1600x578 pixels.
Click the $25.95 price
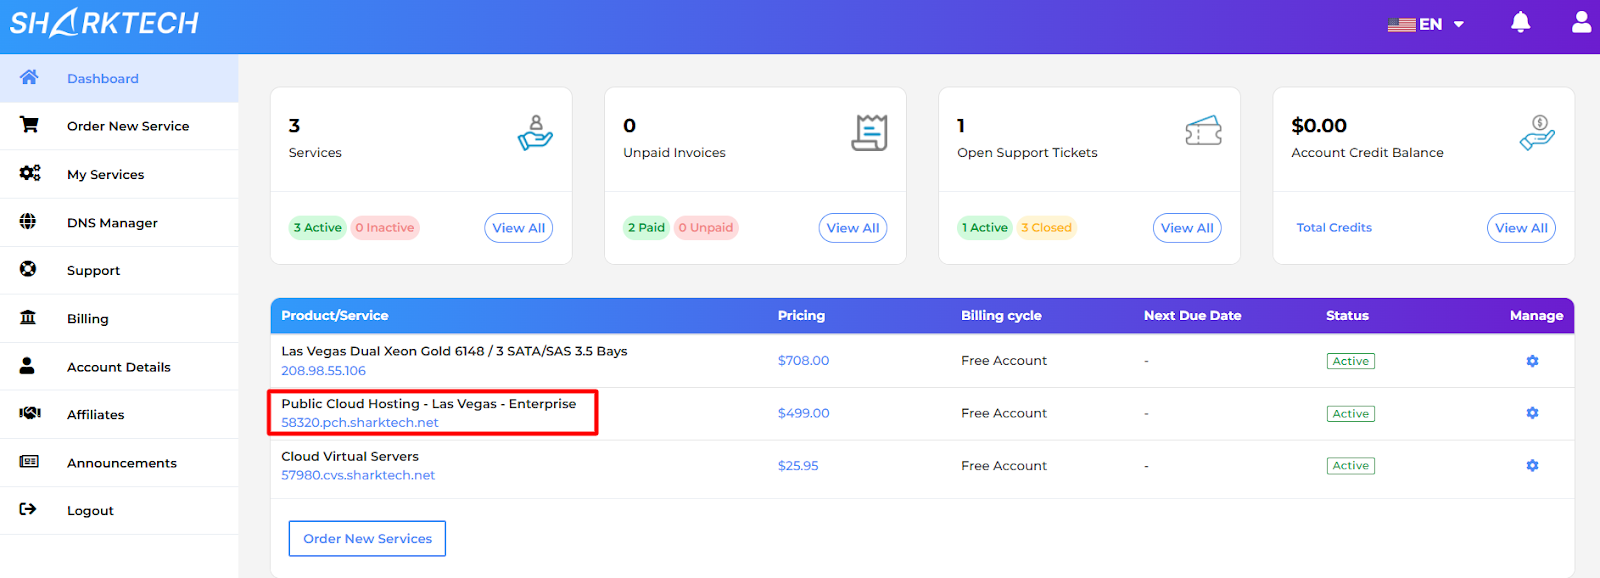coord(798,466)
